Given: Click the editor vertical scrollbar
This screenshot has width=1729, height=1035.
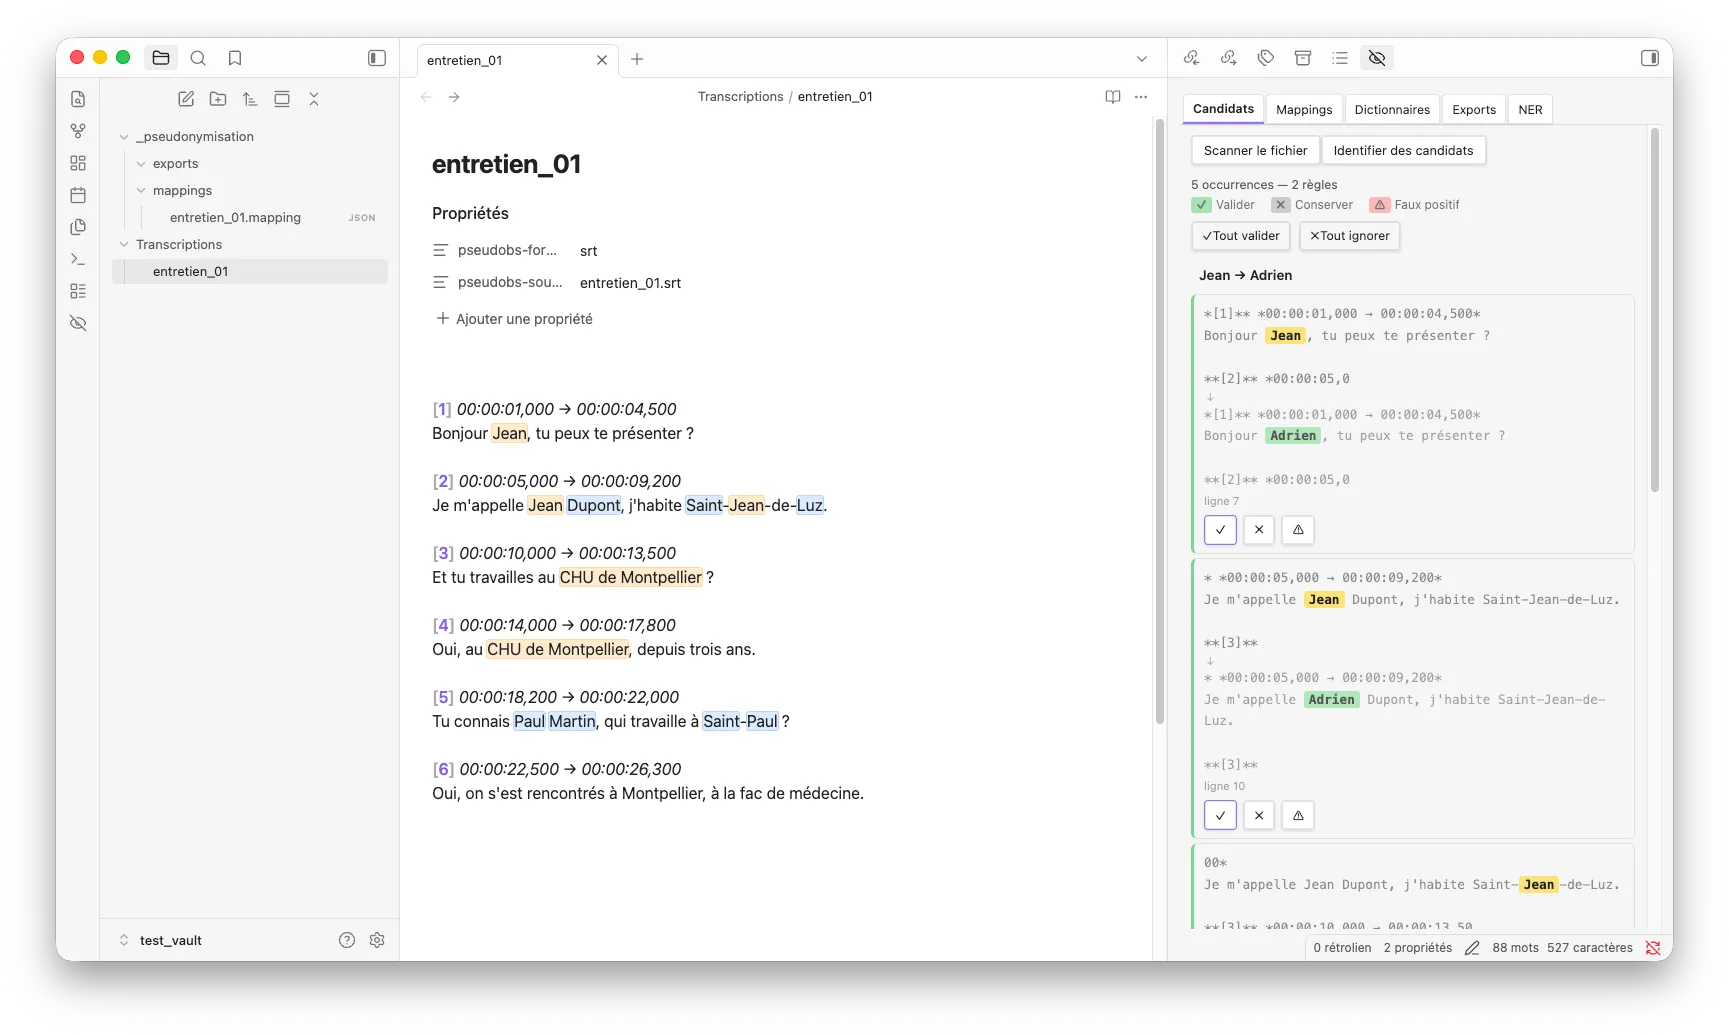Looking at the screenshot, I should 1160,421.
